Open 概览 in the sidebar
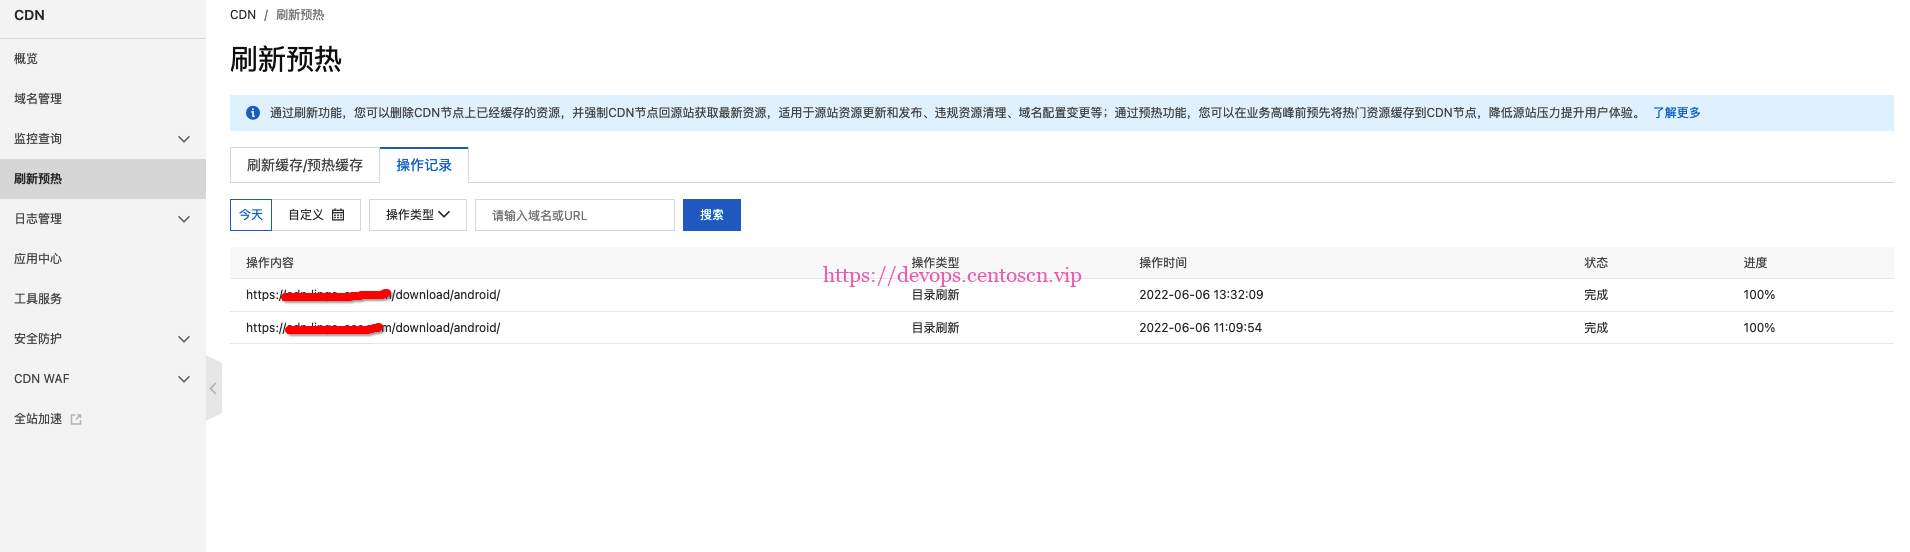This screenshot has width=1910, height=552. 26,59
